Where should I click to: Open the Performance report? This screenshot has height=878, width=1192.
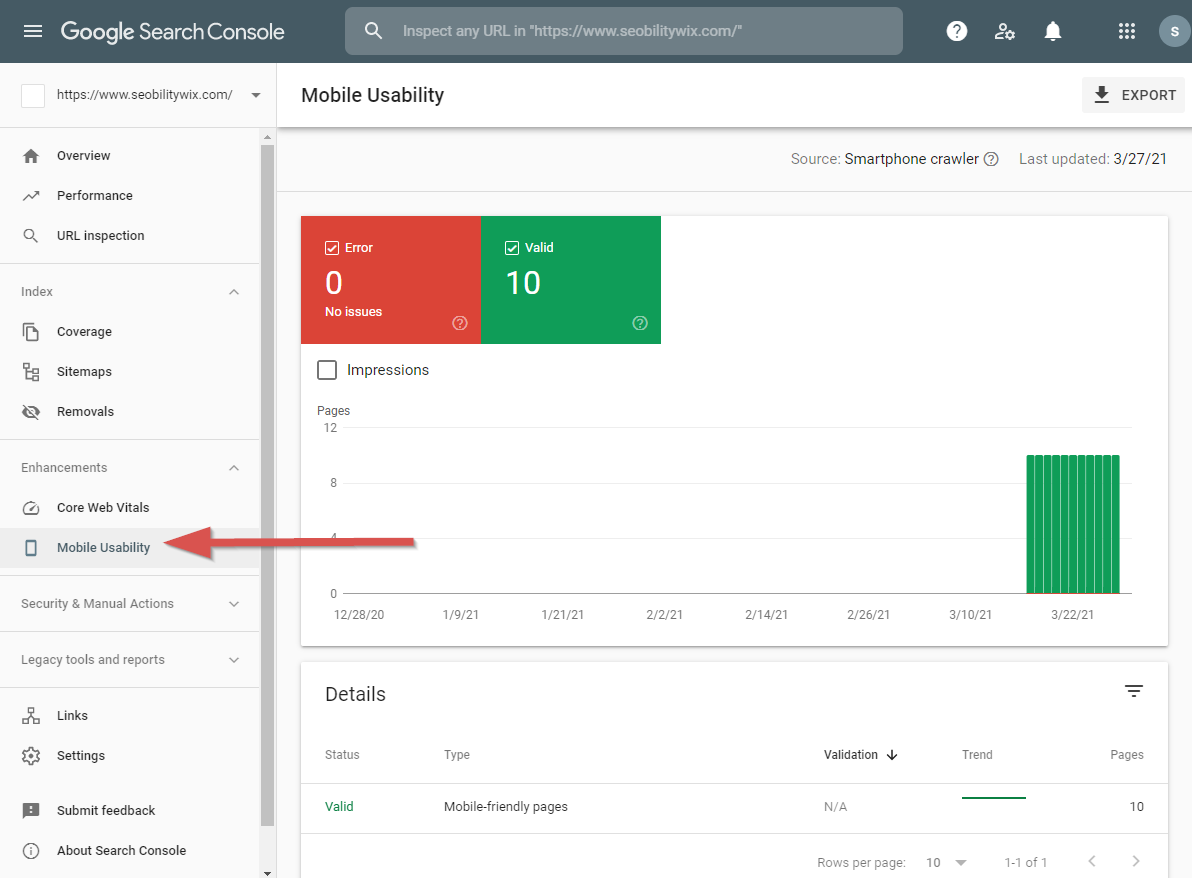click(x=95, y=196)
